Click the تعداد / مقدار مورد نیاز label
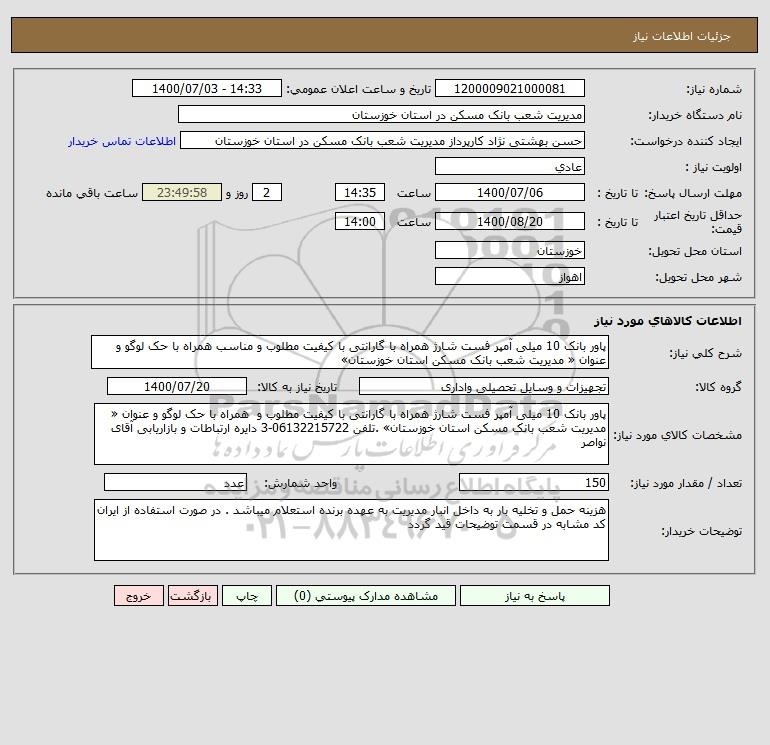 pyautogui.click(x=686, y=483)
